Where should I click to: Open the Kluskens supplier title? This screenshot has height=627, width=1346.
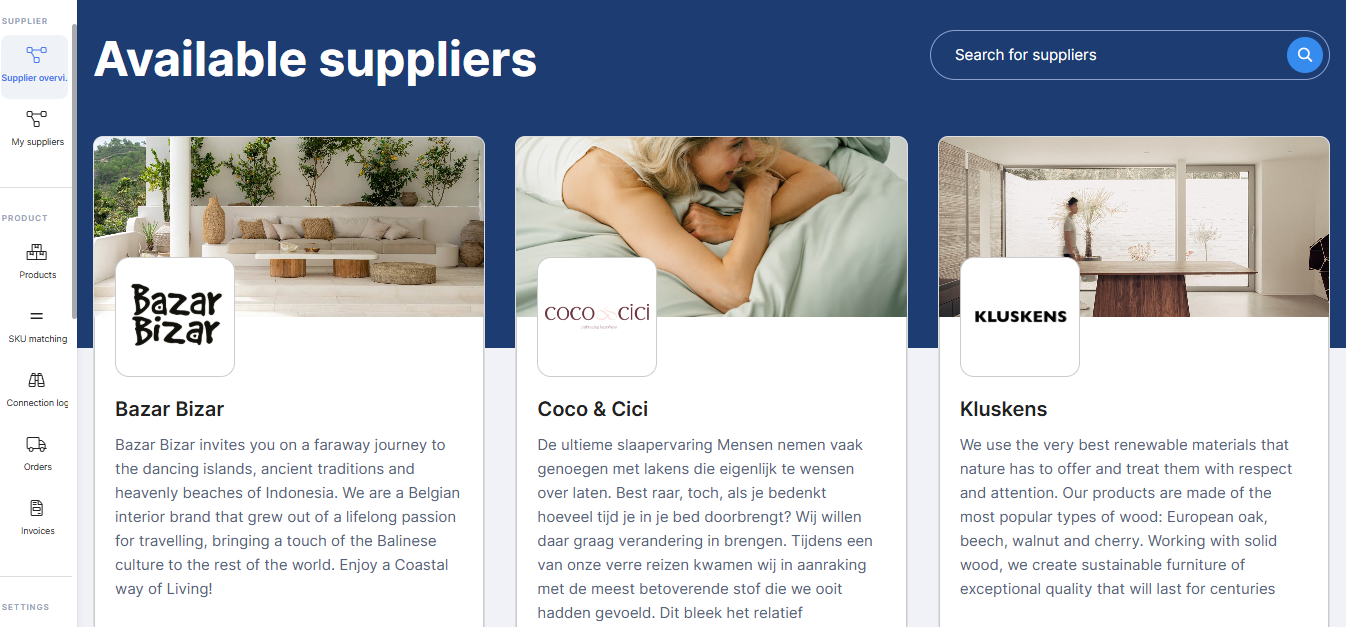(1004, 409)
